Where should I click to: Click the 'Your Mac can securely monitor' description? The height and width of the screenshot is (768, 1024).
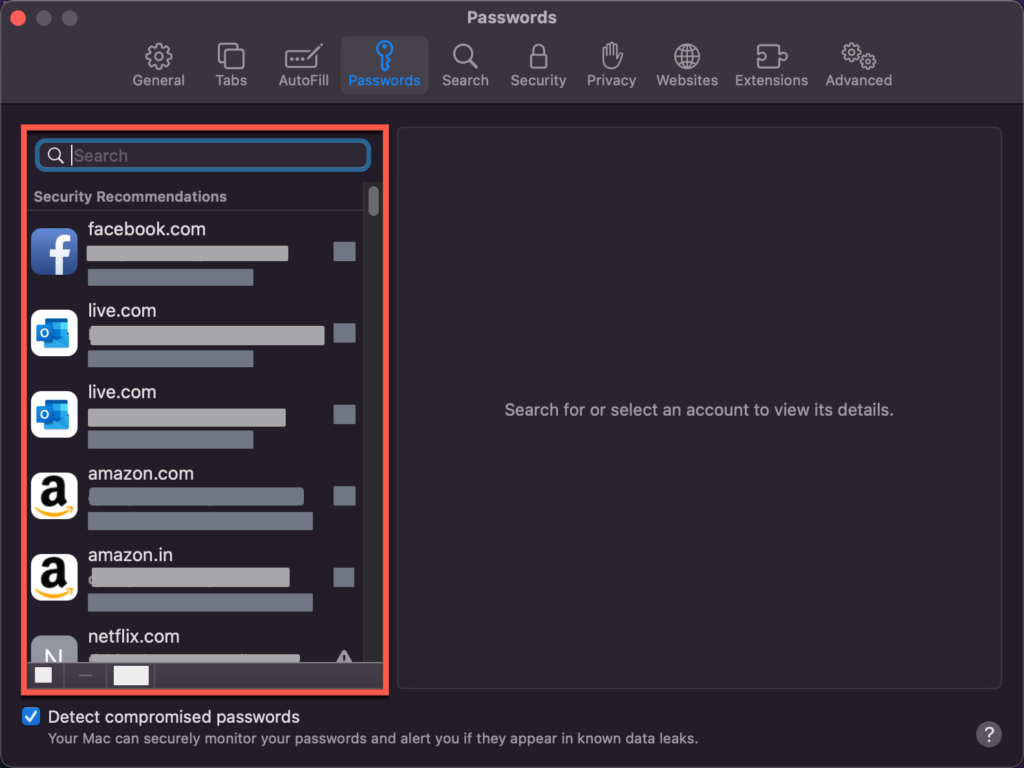coord(373,739)
